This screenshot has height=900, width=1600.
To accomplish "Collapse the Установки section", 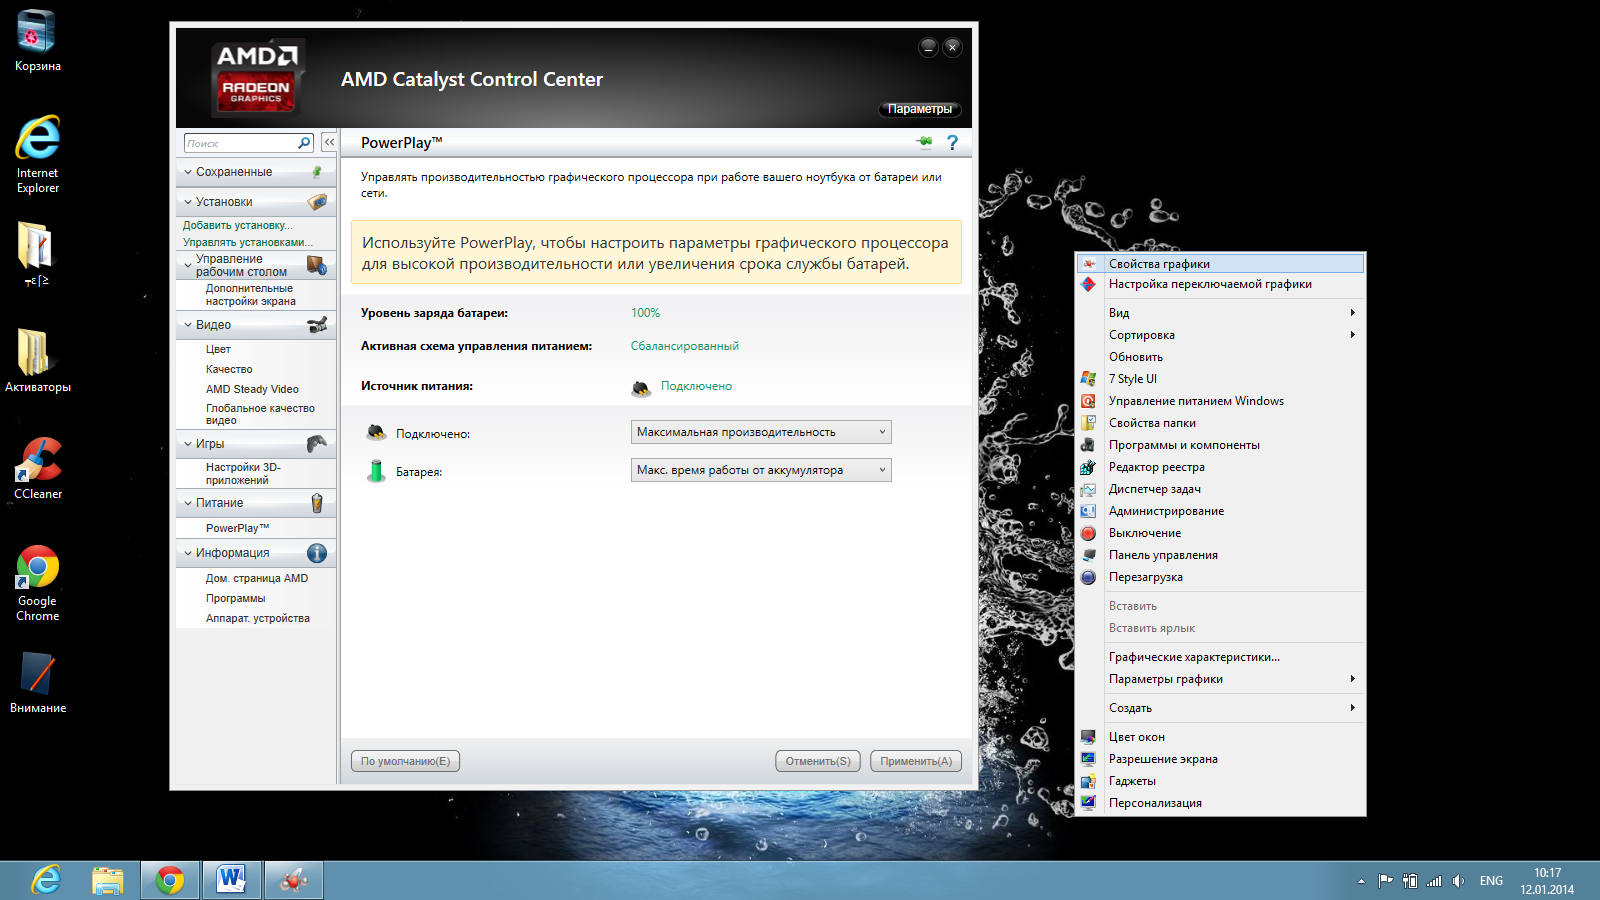I will [x=187, y=202].
